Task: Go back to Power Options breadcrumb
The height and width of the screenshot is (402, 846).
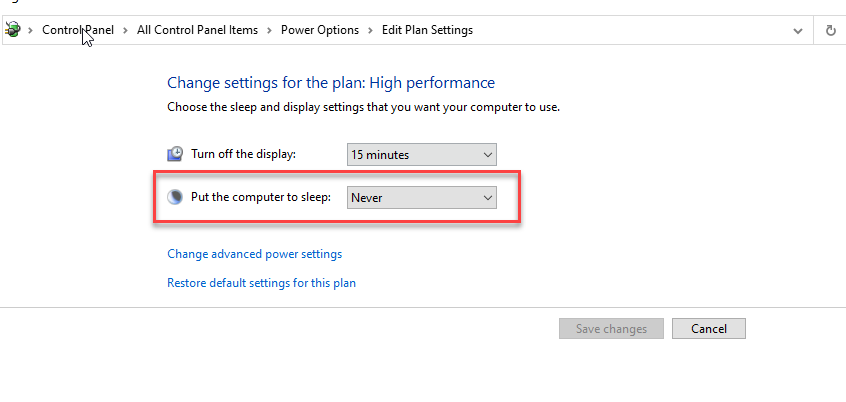Action: tap(320, 30)
